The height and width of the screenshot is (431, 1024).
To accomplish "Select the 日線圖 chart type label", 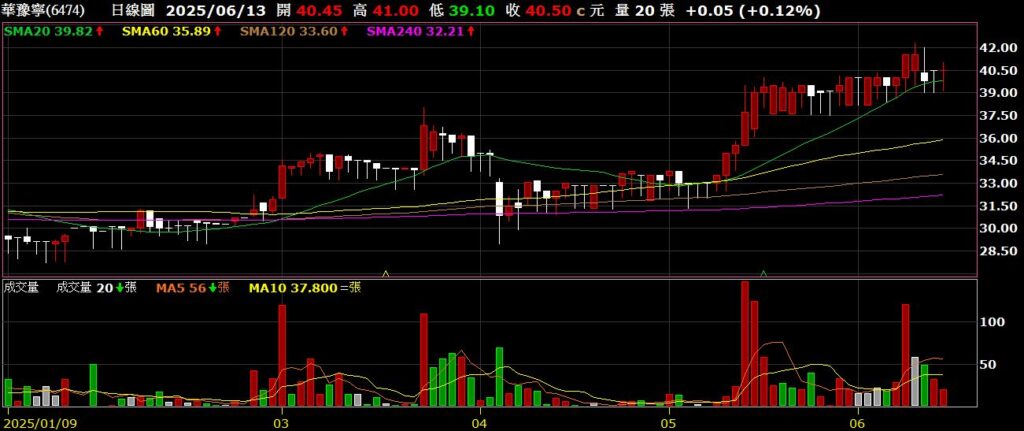I will (133, 10).
